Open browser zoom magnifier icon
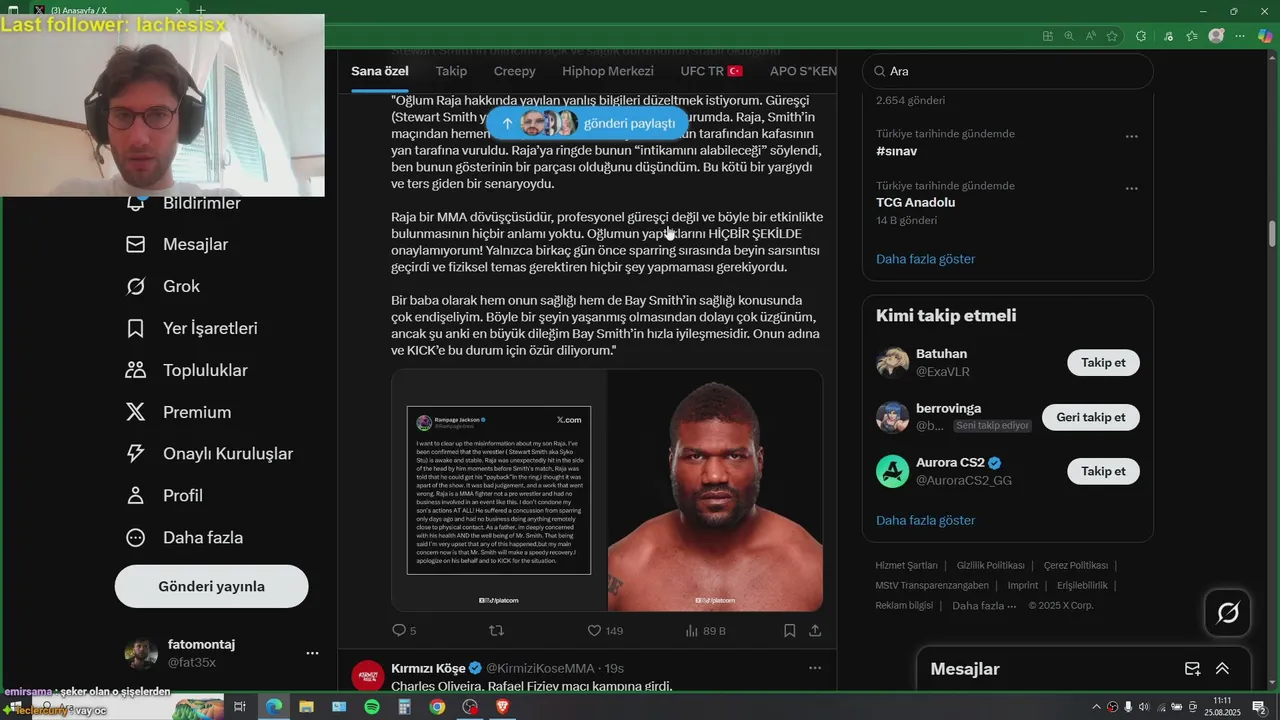 tap(1069, 36)
